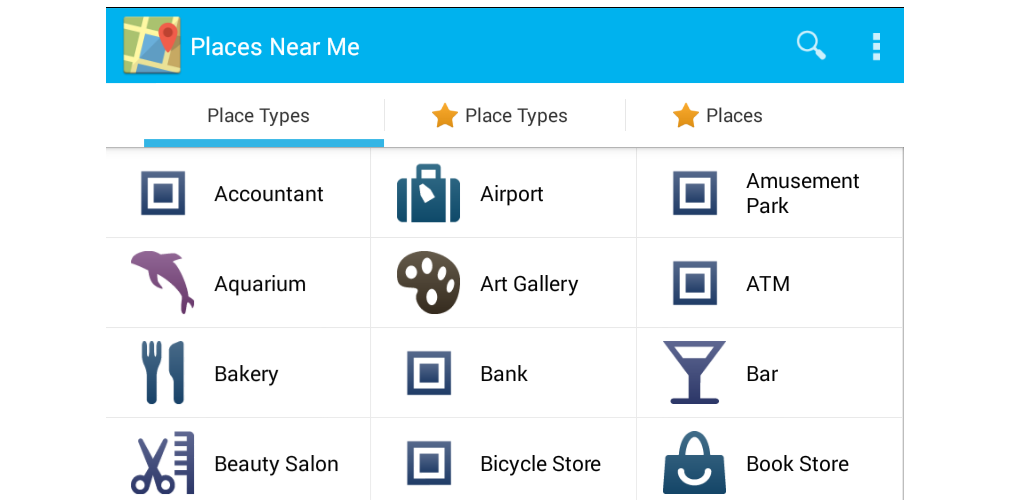Open the ATM place type
The height and width of the screenshot is (500, 1024).
pos(768,284)
